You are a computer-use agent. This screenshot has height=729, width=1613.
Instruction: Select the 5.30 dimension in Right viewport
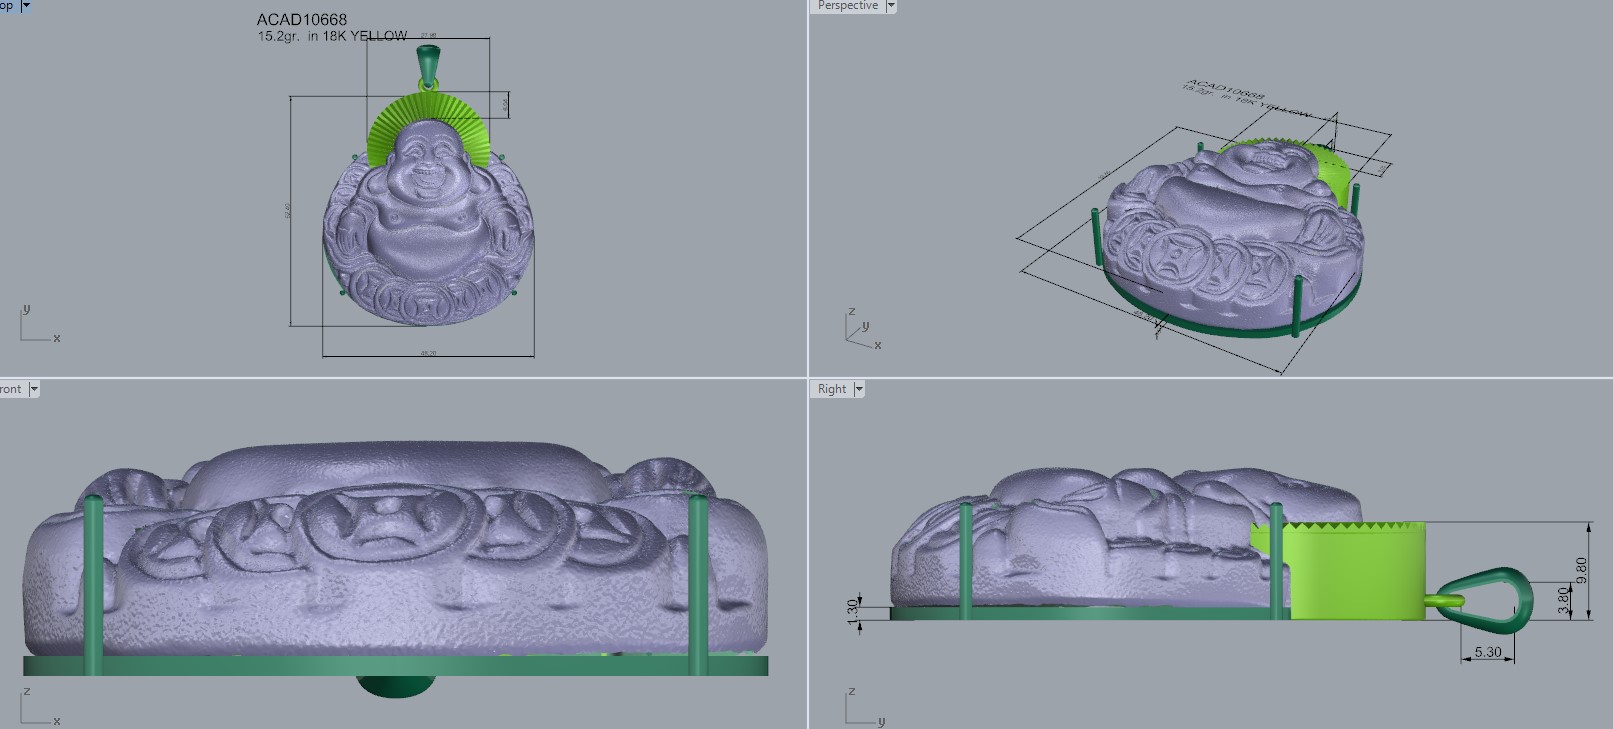(x=1488, y=652)
